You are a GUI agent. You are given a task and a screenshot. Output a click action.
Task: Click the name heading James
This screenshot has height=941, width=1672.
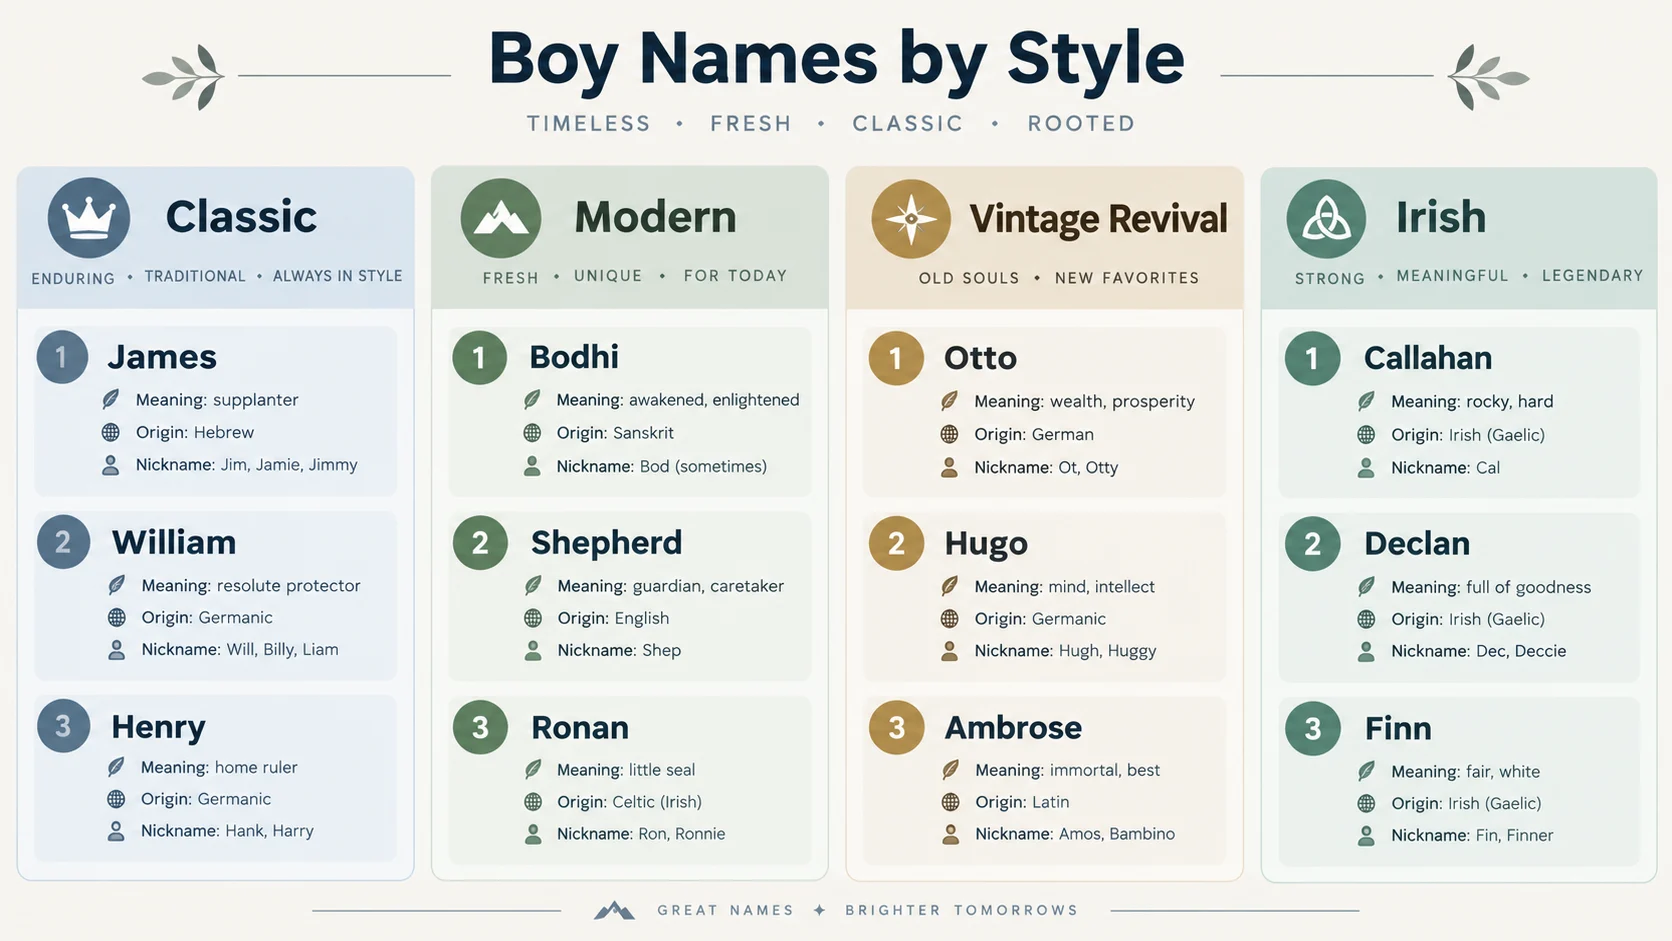point(162,357)
